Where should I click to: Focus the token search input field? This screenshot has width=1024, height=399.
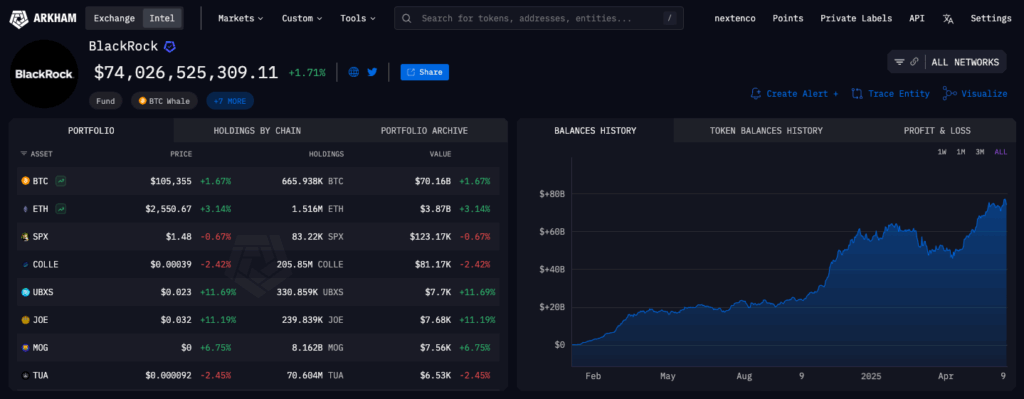(x=539, y=18)
